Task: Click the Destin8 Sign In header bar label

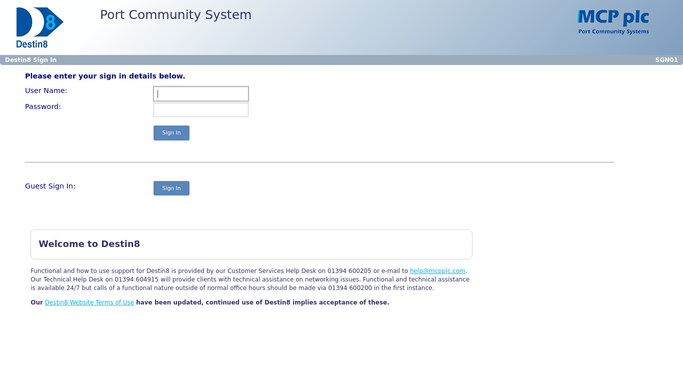Action: pos(30,60)
